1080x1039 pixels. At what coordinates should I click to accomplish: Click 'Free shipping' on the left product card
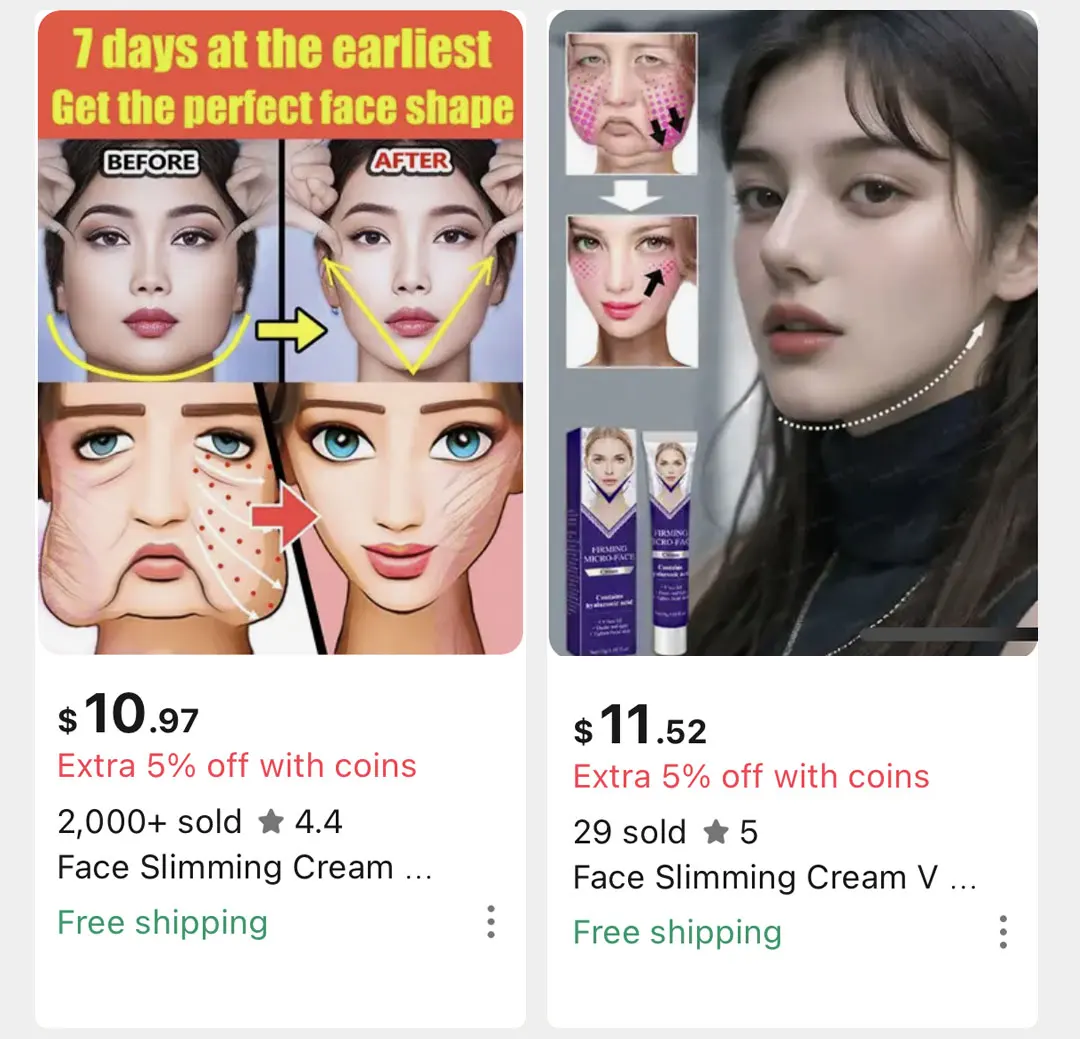(163, 922)
